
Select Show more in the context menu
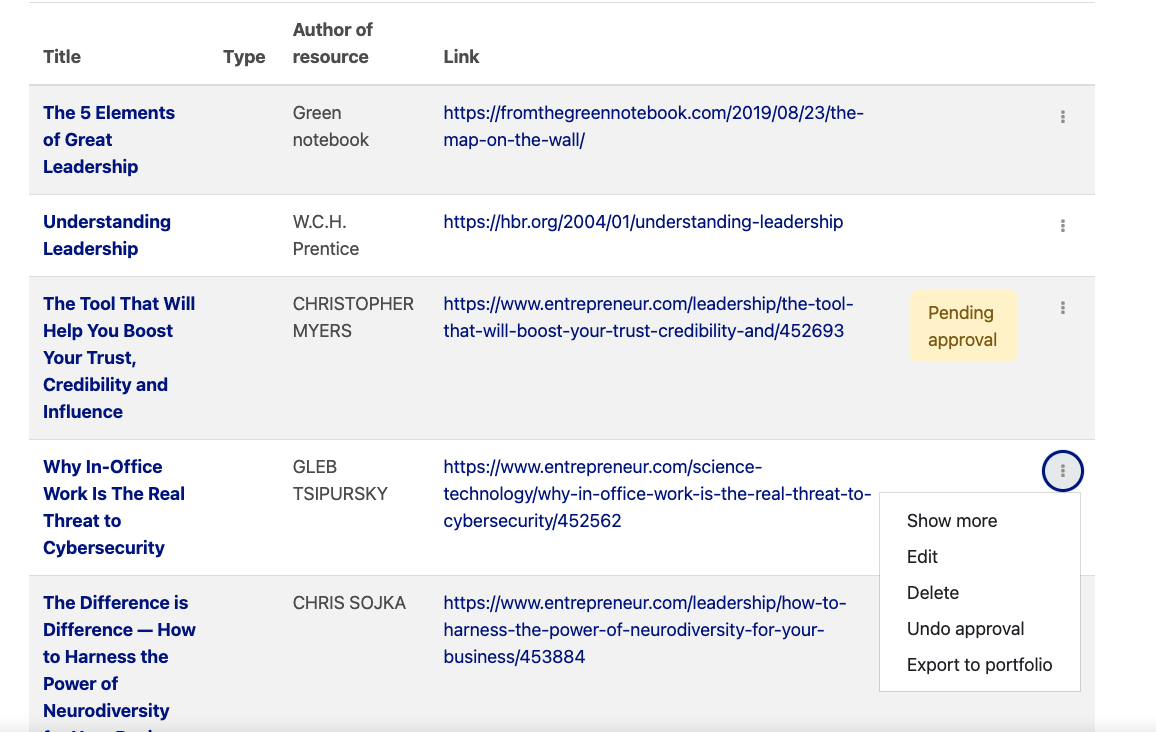(x=952, y=520)
